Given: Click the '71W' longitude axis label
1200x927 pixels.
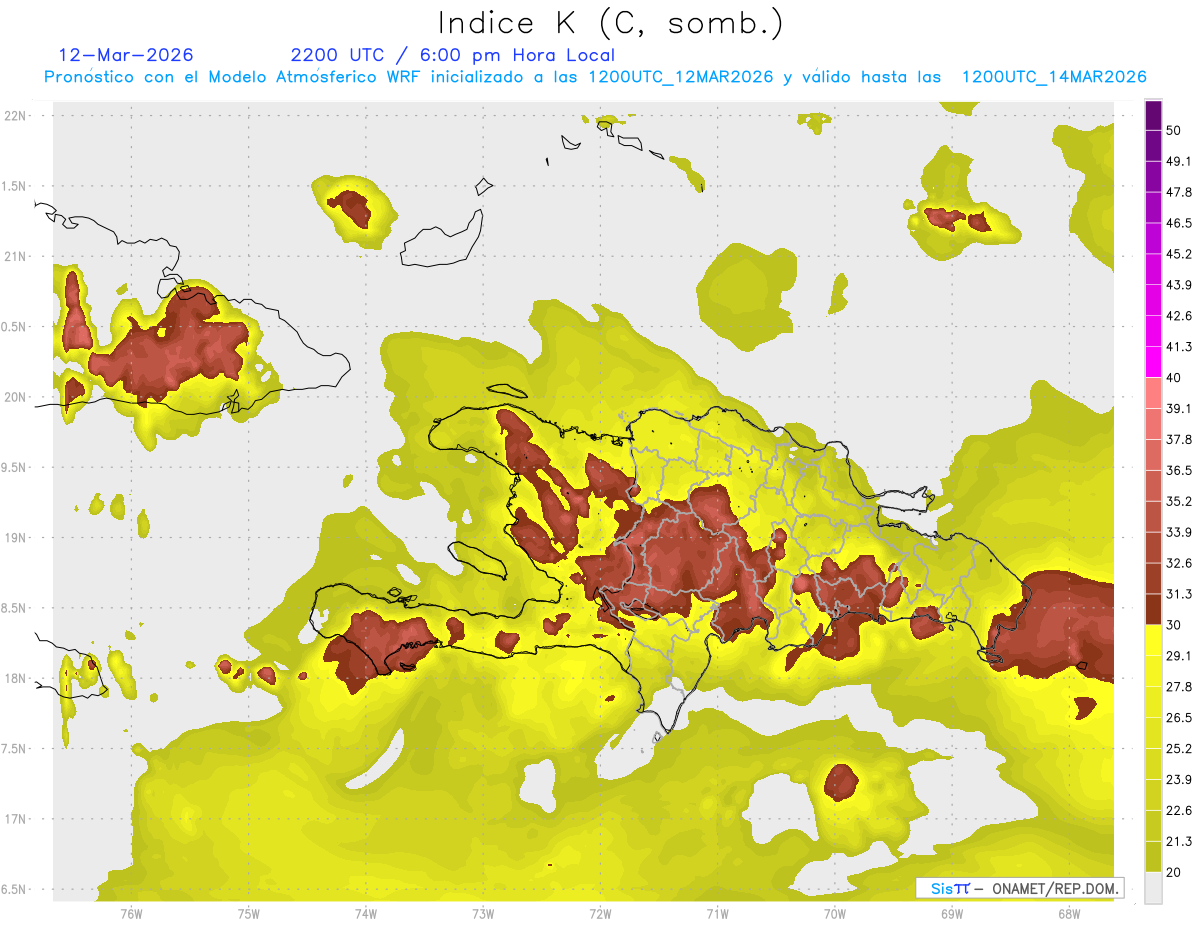Looking at the screenshot, I should (x=717, y=913).
